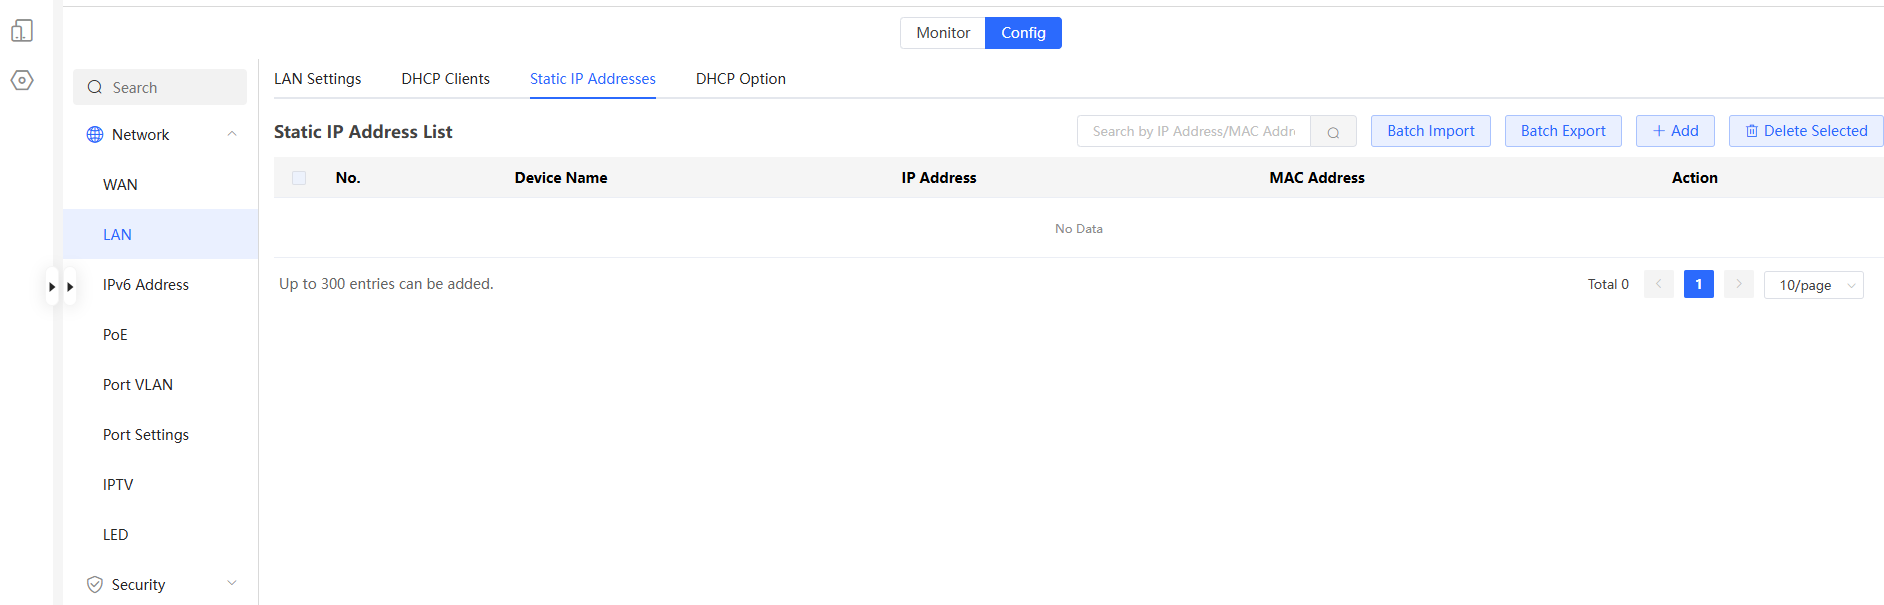Click the hexagon settings icon in left rail
Screen dimensions: 1884x605
(x=22, y=80)
